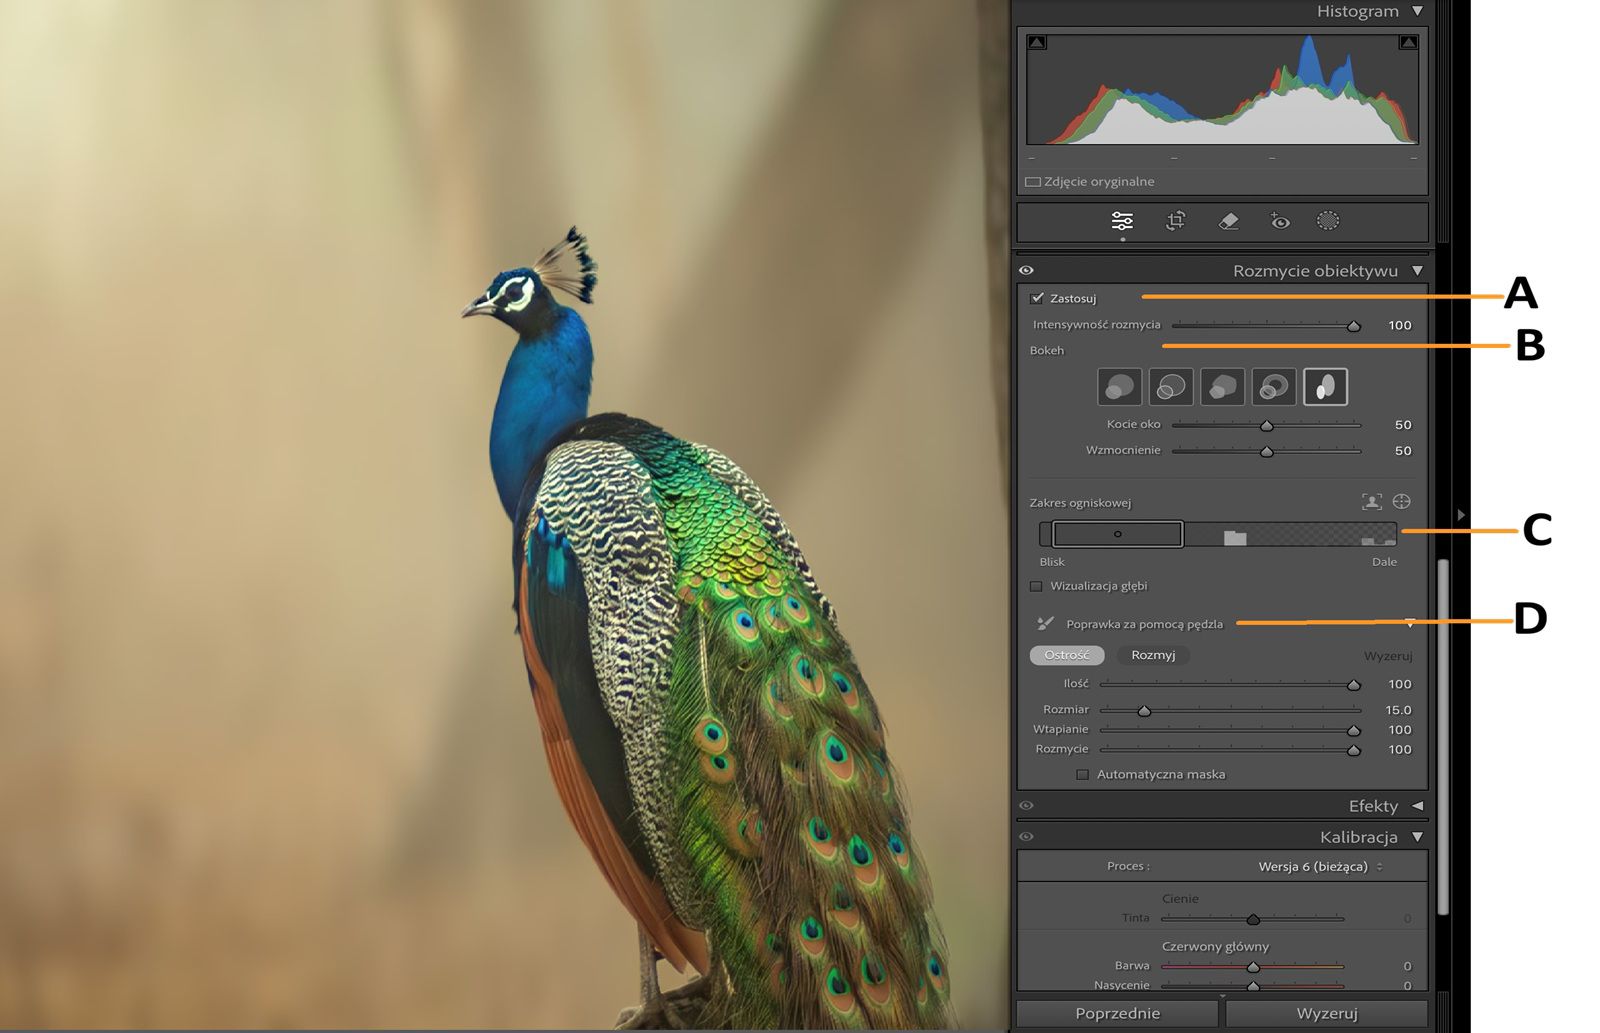Click the right panel scrollbar
This screenshot has height=1033, width=1600.
[x=1442, y=735]
